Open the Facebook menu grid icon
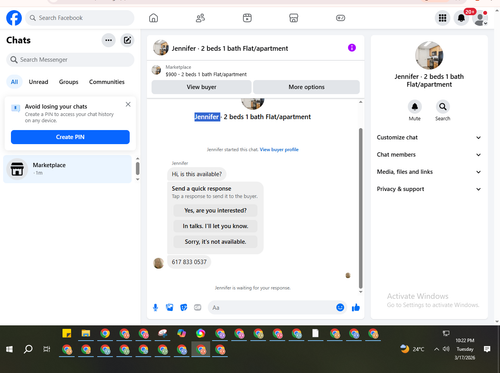Screen dimensions: 500x373 (x=442, y=18)
